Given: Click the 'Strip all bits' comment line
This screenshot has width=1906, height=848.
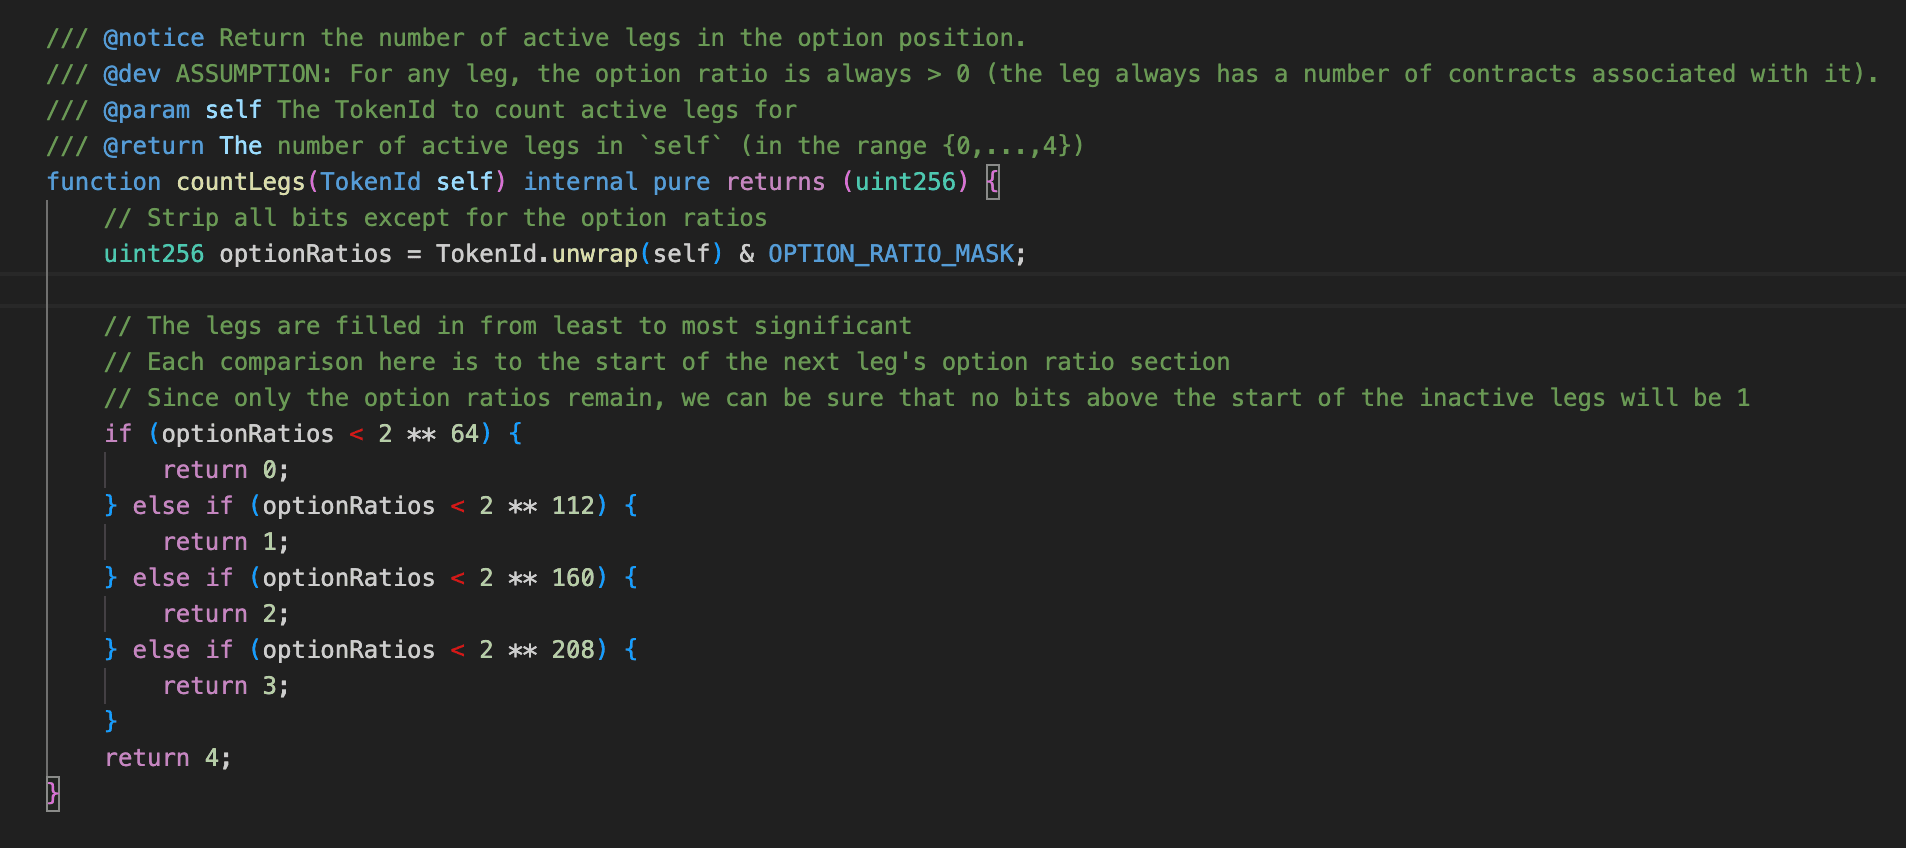Looking at the screenshot, I should pos(435,218).
